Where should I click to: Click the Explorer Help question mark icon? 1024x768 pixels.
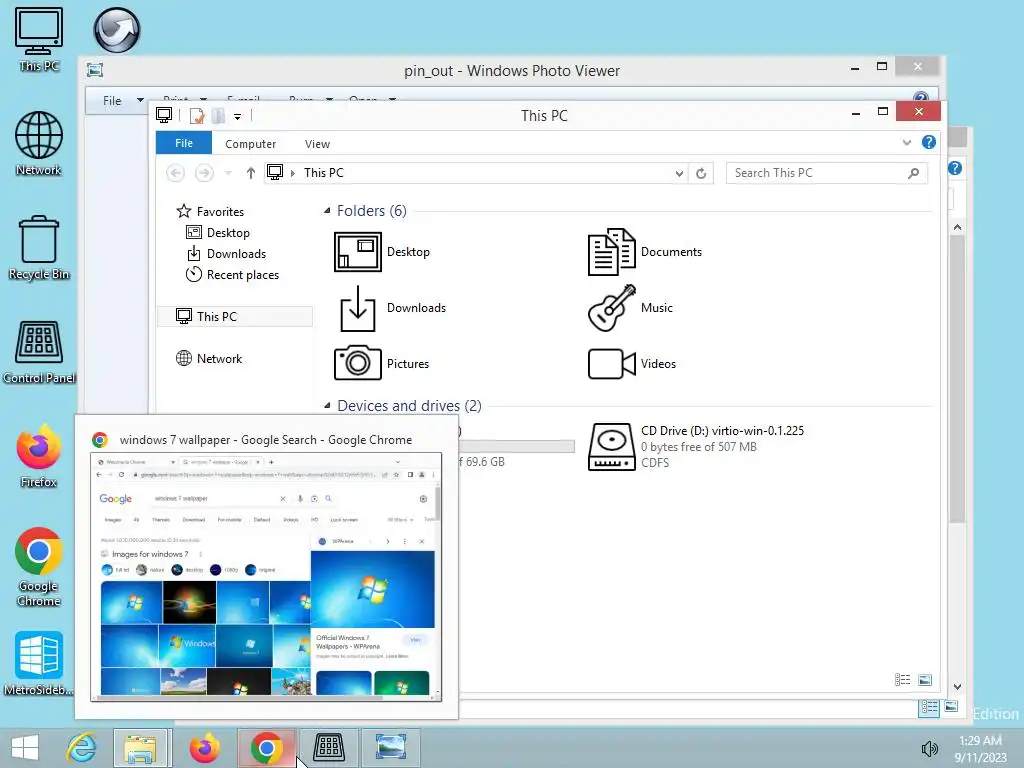point(929,142)
